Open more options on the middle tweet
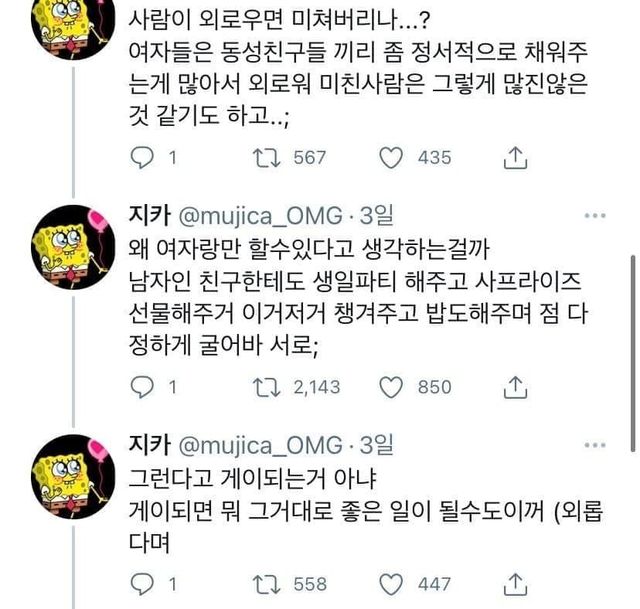Viewport: 640px width, 609px height. click(593, 215)
